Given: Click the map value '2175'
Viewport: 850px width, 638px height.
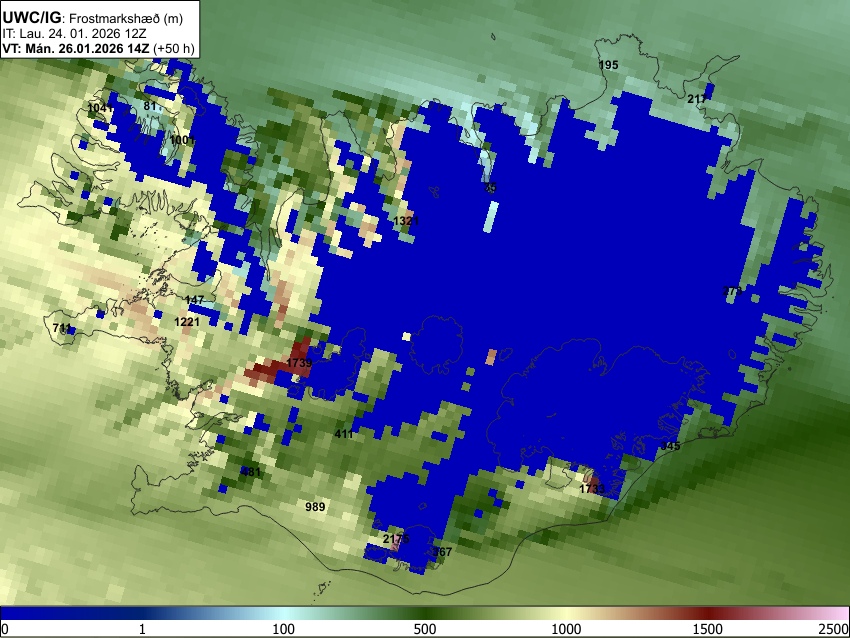Looking at the screenshot, I should [396, 539].
